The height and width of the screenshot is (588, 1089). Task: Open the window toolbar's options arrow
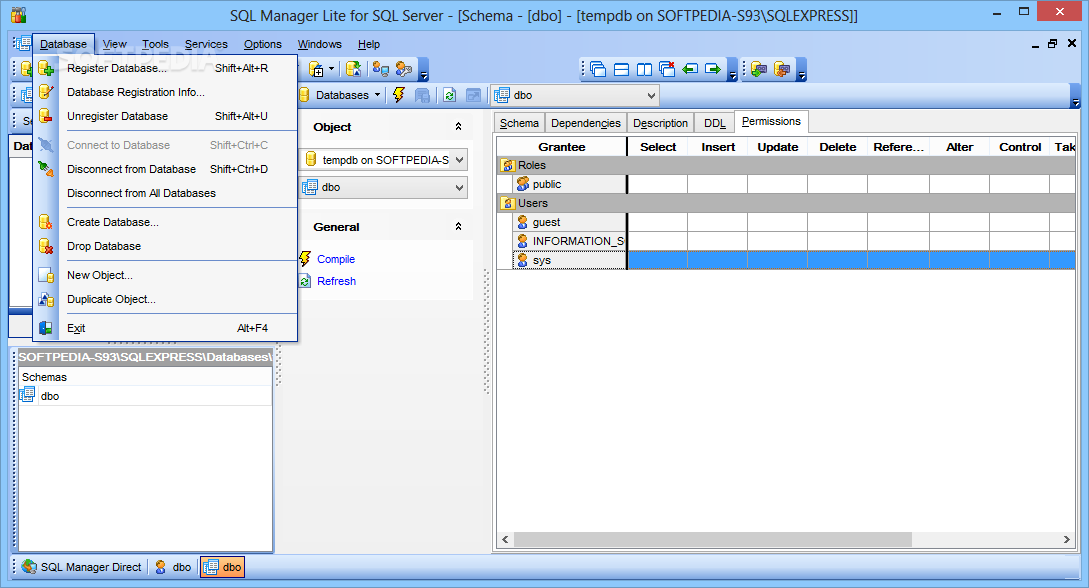click(x=732, y=70)
